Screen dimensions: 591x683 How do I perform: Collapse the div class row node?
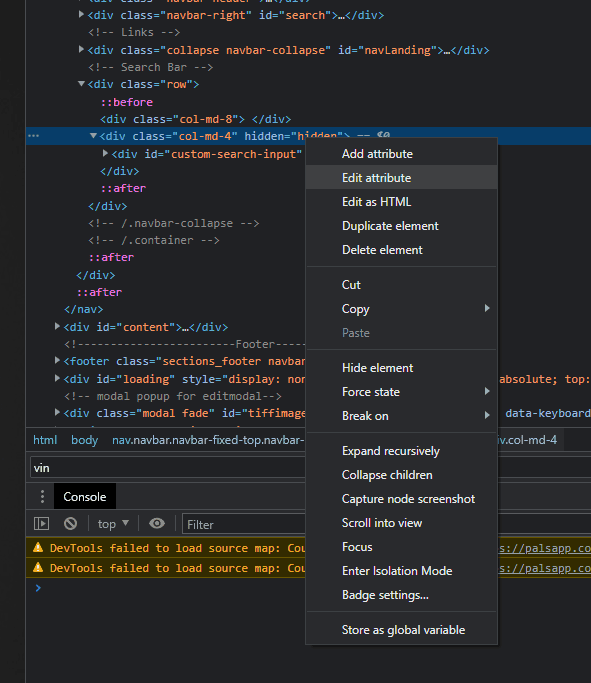pyautogui.click(x=81, y=84)
